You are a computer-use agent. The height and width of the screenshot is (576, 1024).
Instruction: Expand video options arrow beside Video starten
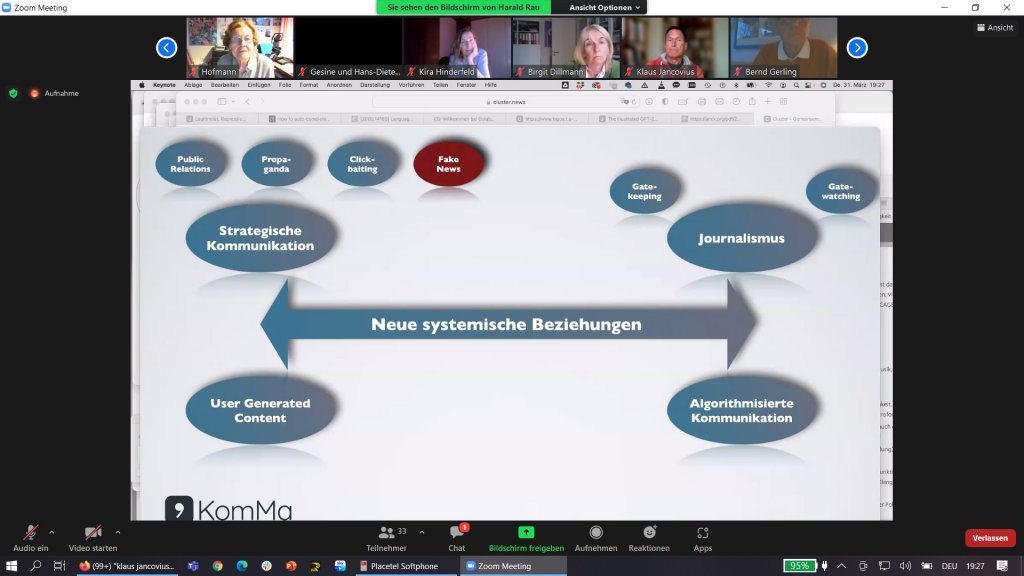(x=118, y=532)
